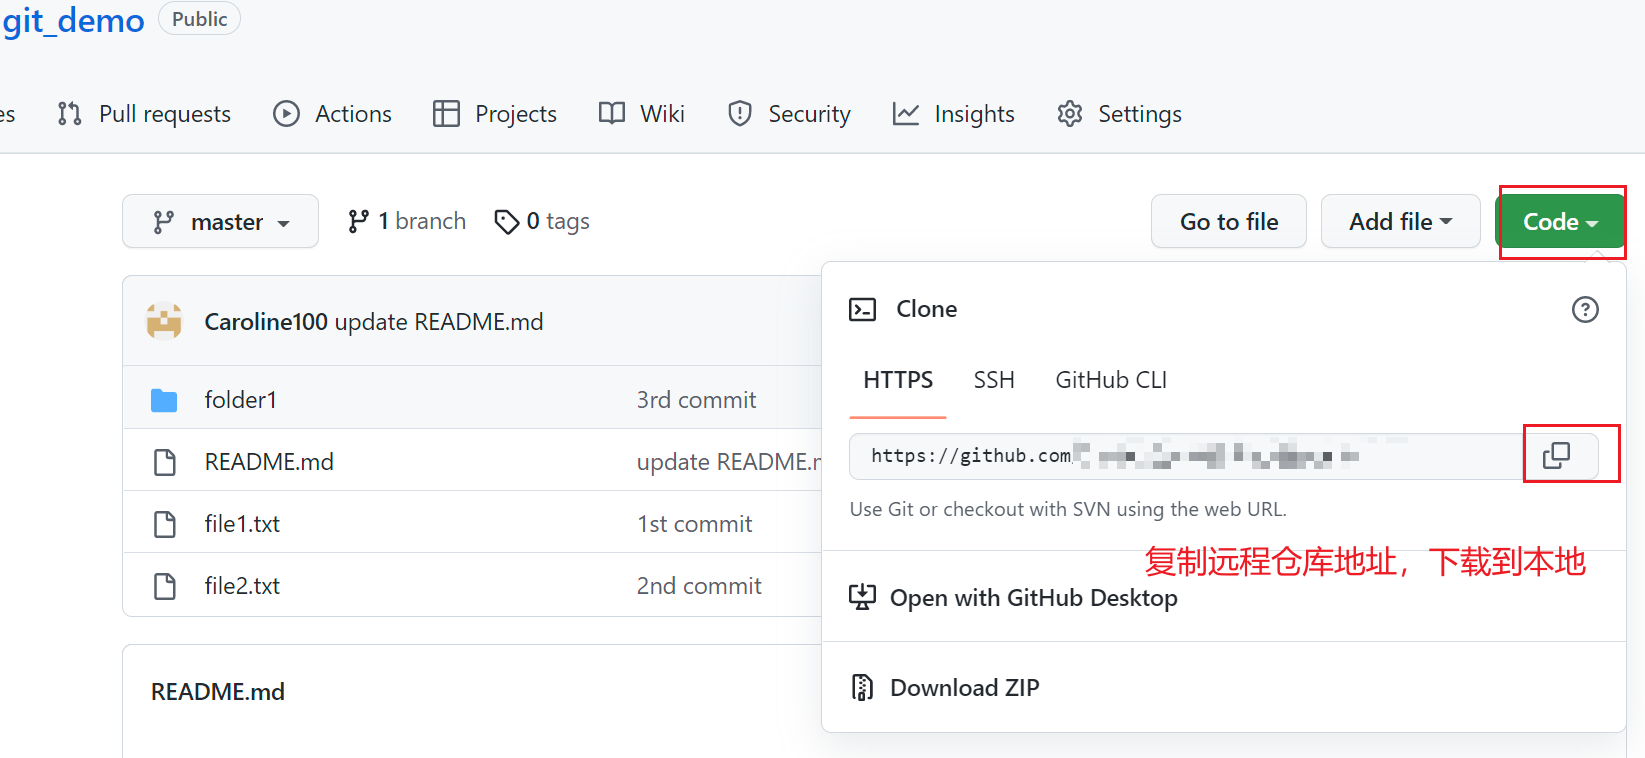Click the README.md file icon

[x=165, y=462]
